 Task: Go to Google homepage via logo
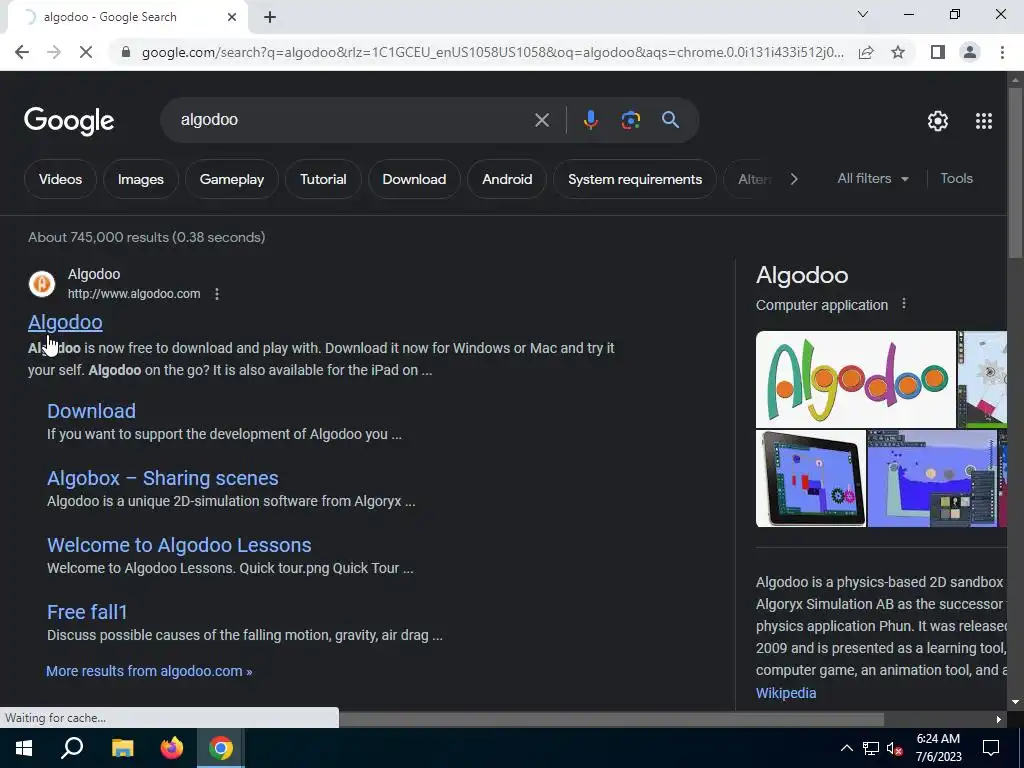click(x=69, y=121)
